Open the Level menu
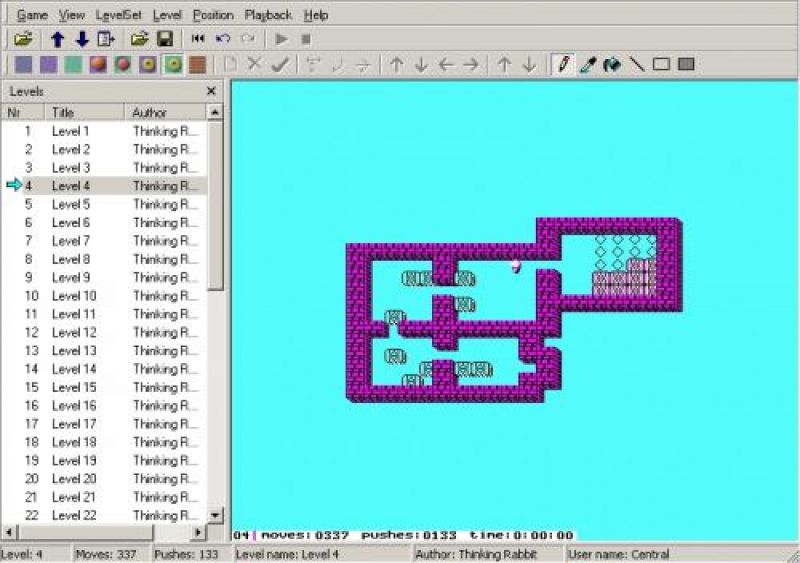Image resolution: width=800 pixels, height=563 pixels. (167, 15)
